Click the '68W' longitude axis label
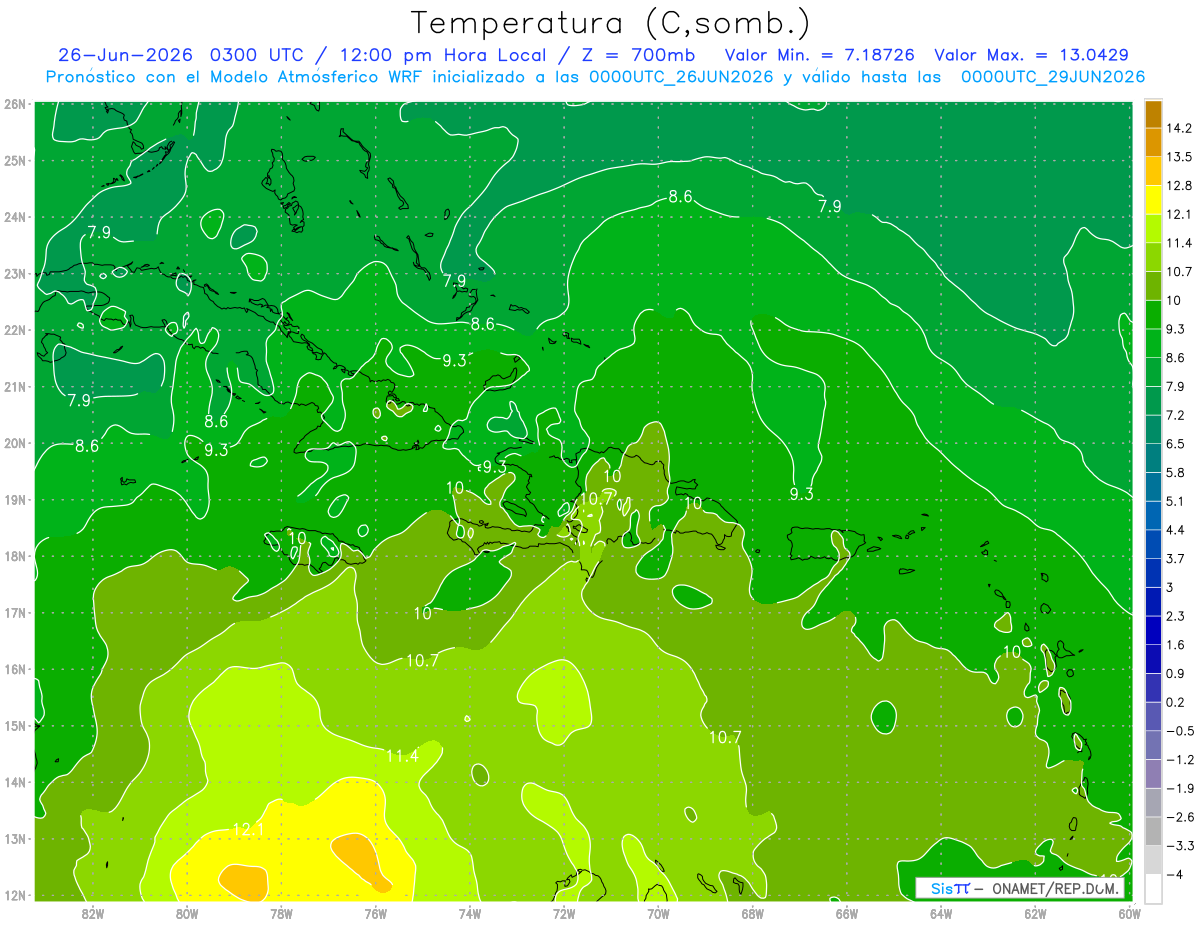Image resolution: width=1200 pixels, height=927 pixels. 752,913
